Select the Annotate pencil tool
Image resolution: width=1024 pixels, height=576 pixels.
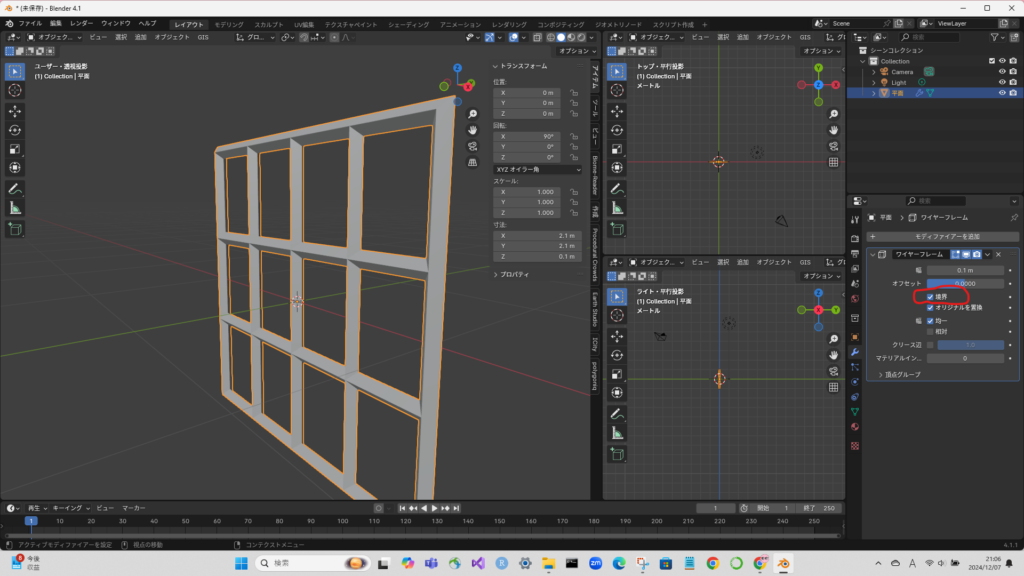15,188
